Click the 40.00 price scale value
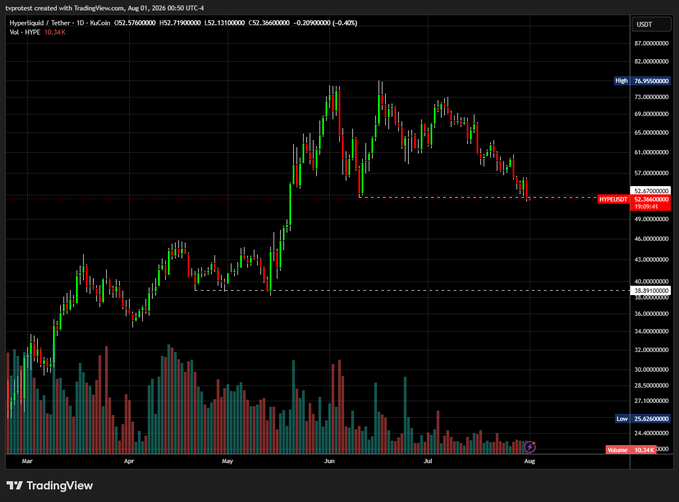679x502 pixels. [651, 281]
